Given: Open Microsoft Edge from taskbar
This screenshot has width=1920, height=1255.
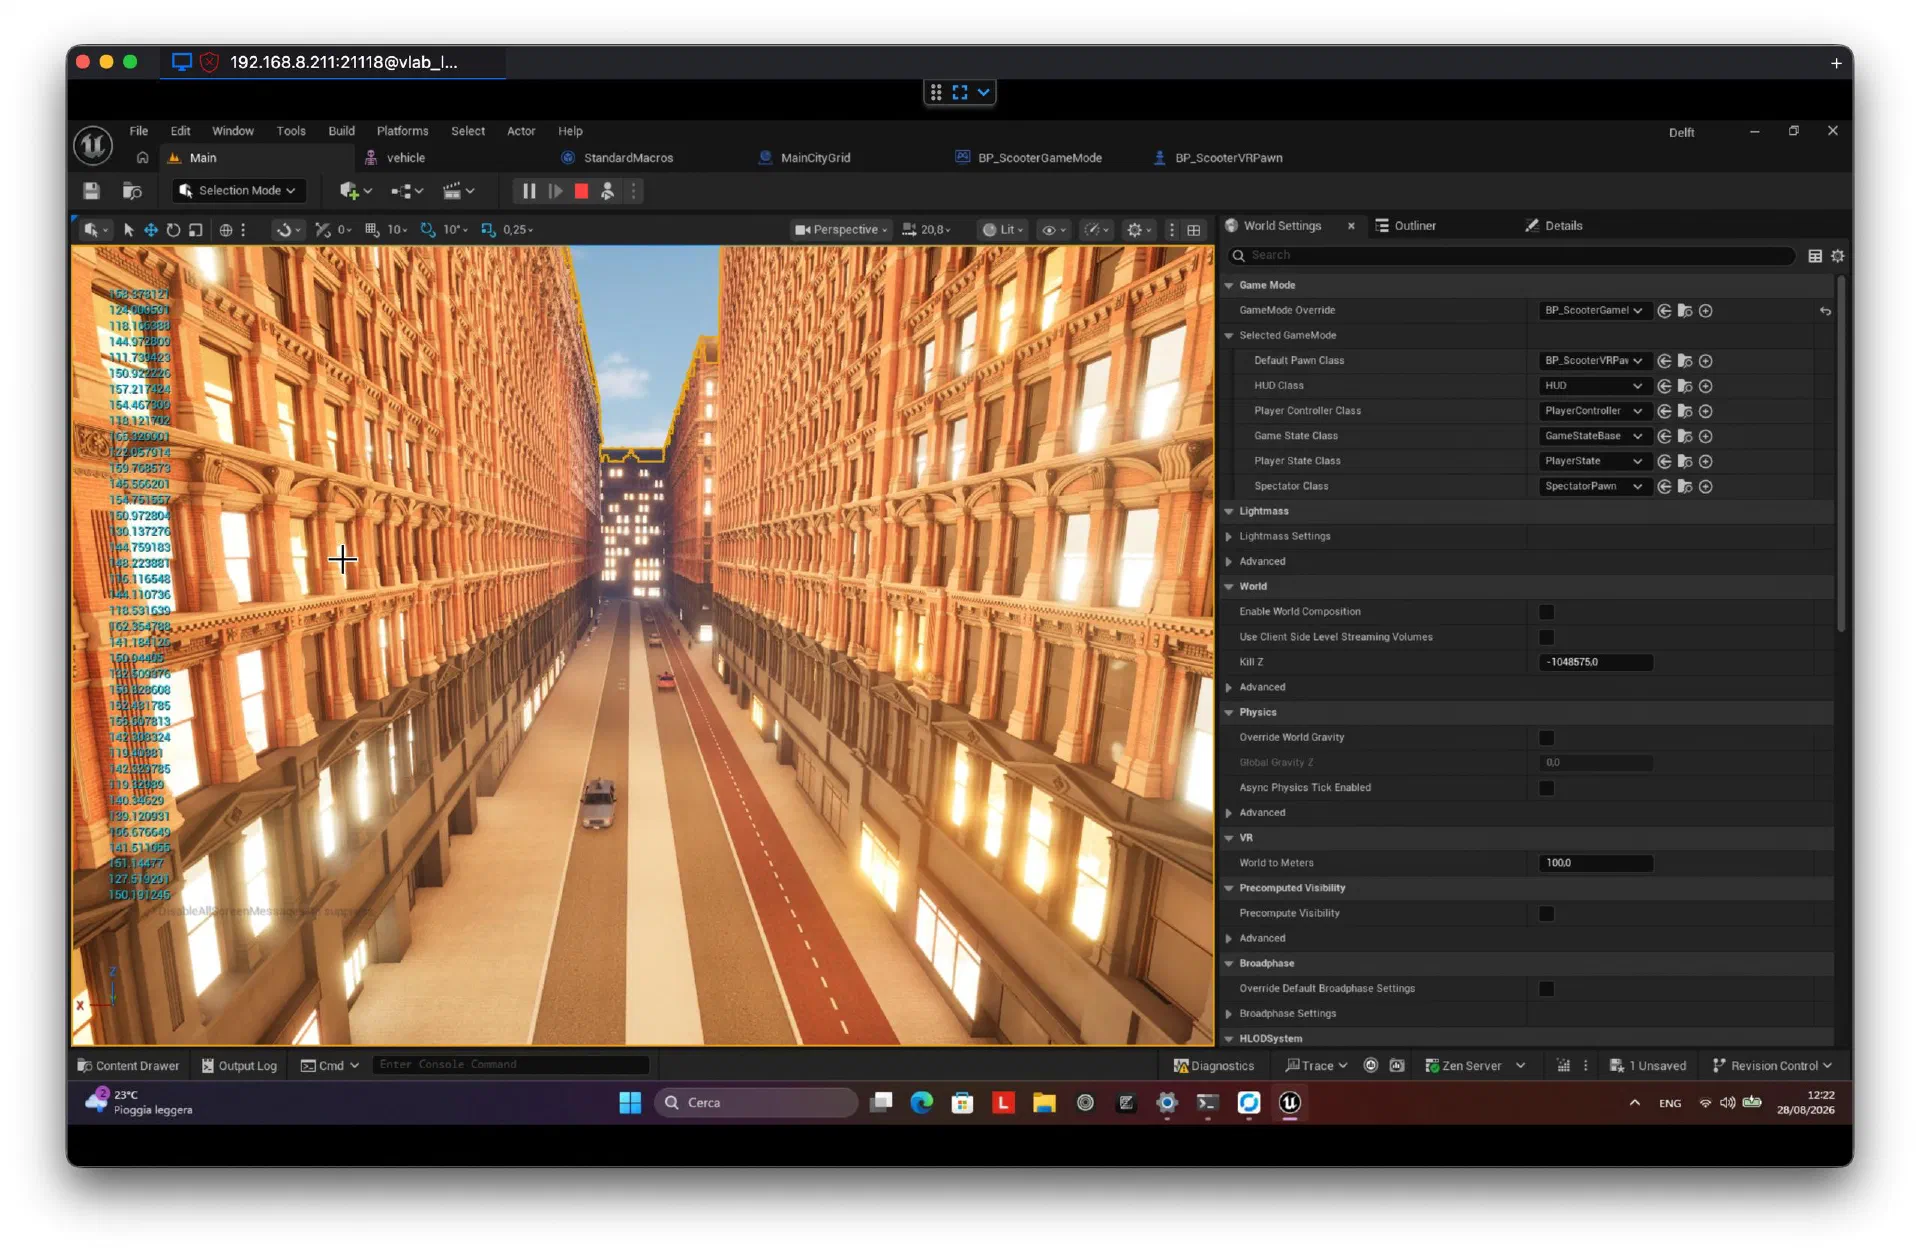Looking at the screenshot, I should 922,1102.
